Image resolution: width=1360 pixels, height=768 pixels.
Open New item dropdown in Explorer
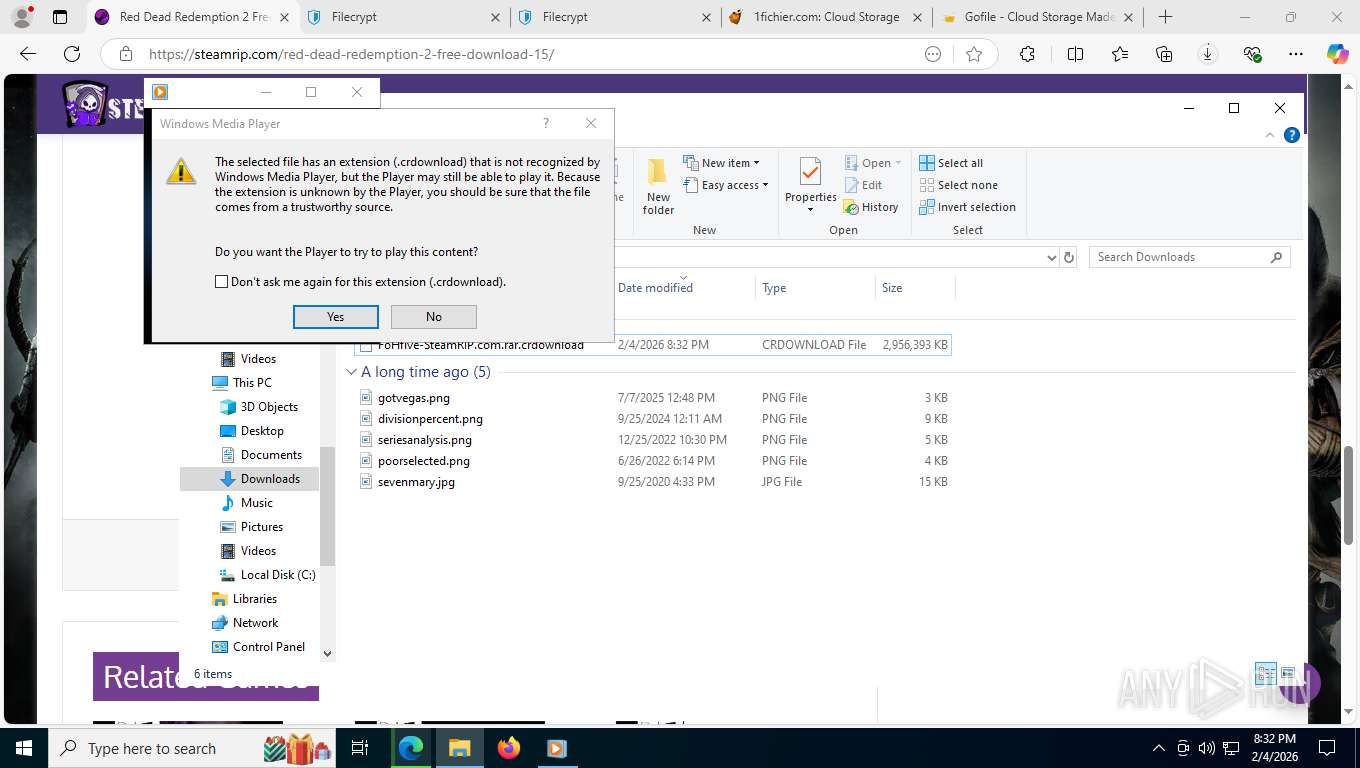(721, 163)
